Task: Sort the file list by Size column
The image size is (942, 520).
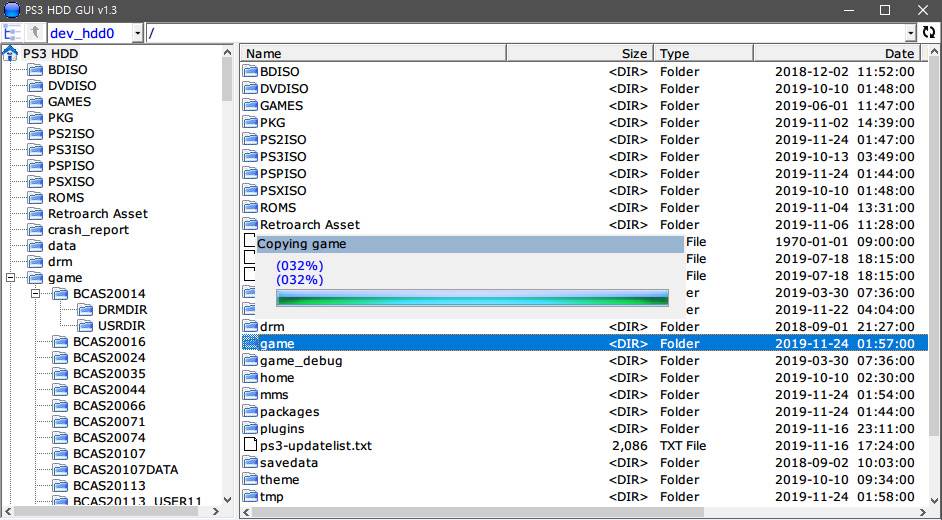Action: click(580, 53)
